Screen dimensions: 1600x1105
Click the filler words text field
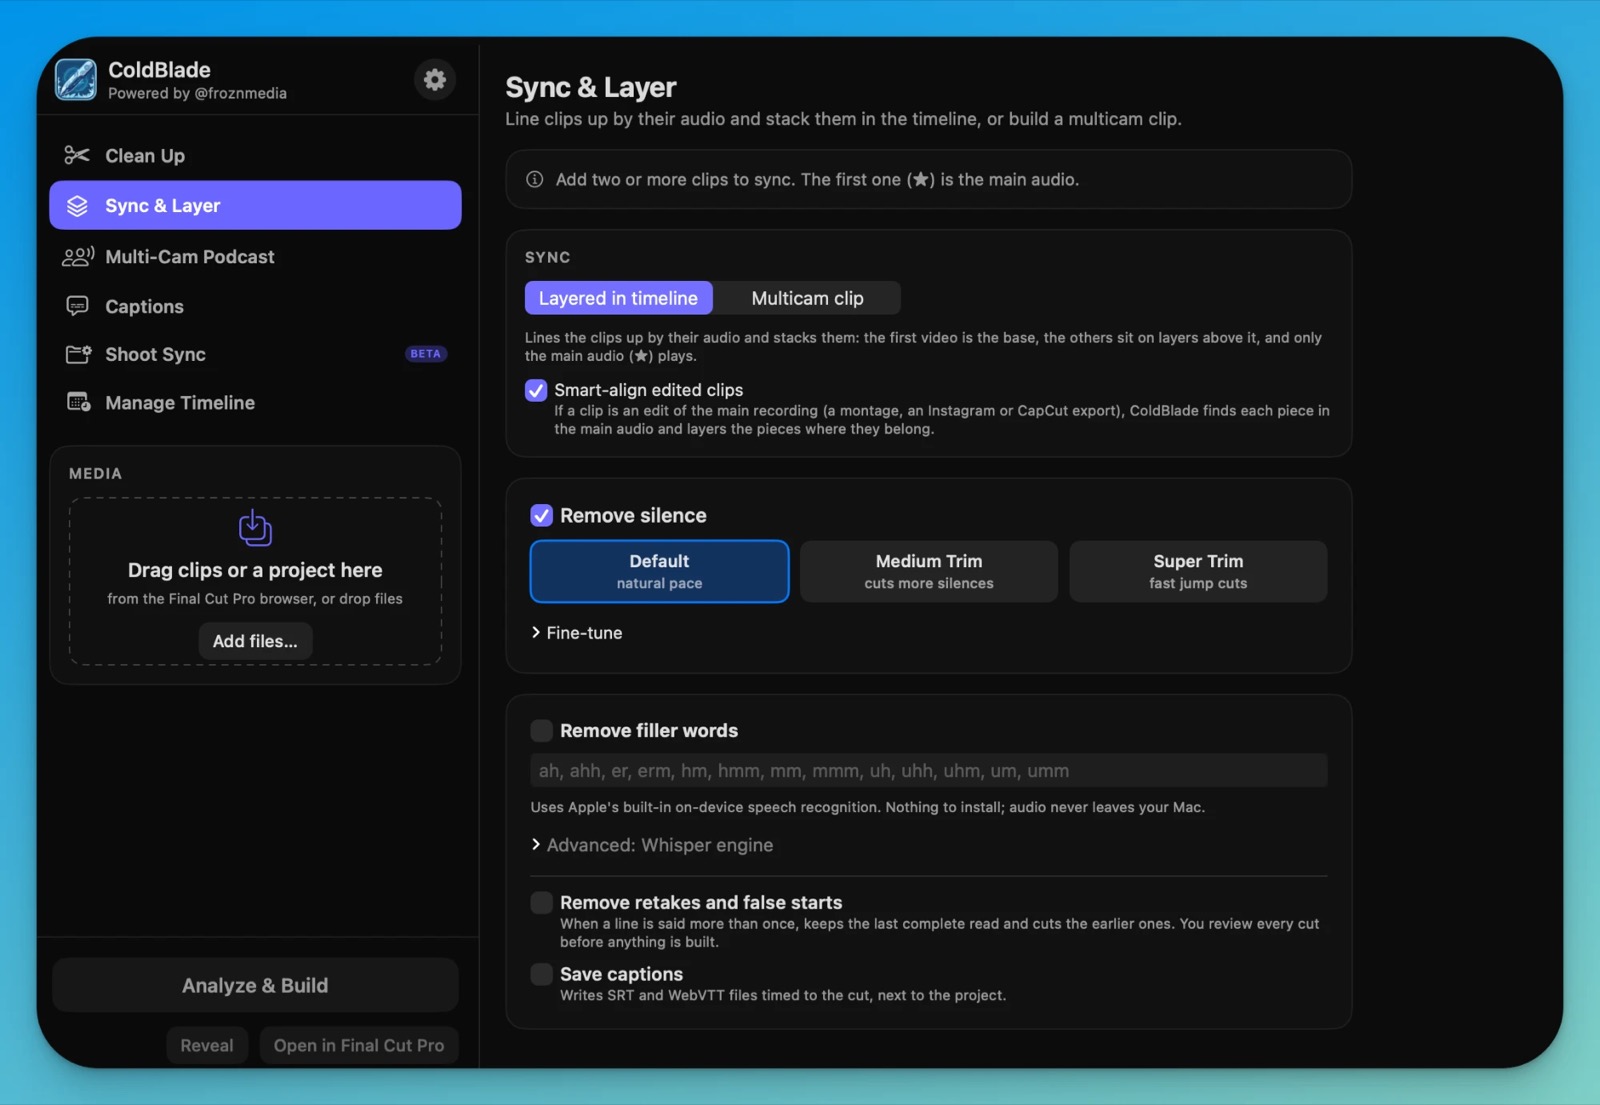[929, 771]
